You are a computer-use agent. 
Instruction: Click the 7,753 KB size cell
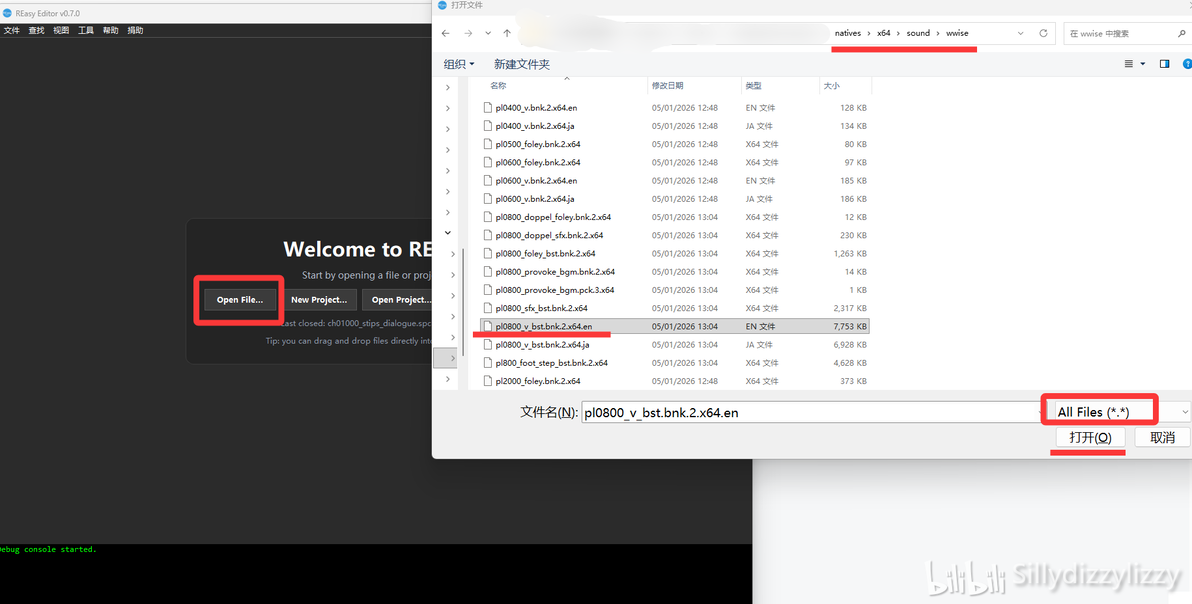tap(849, 326)
